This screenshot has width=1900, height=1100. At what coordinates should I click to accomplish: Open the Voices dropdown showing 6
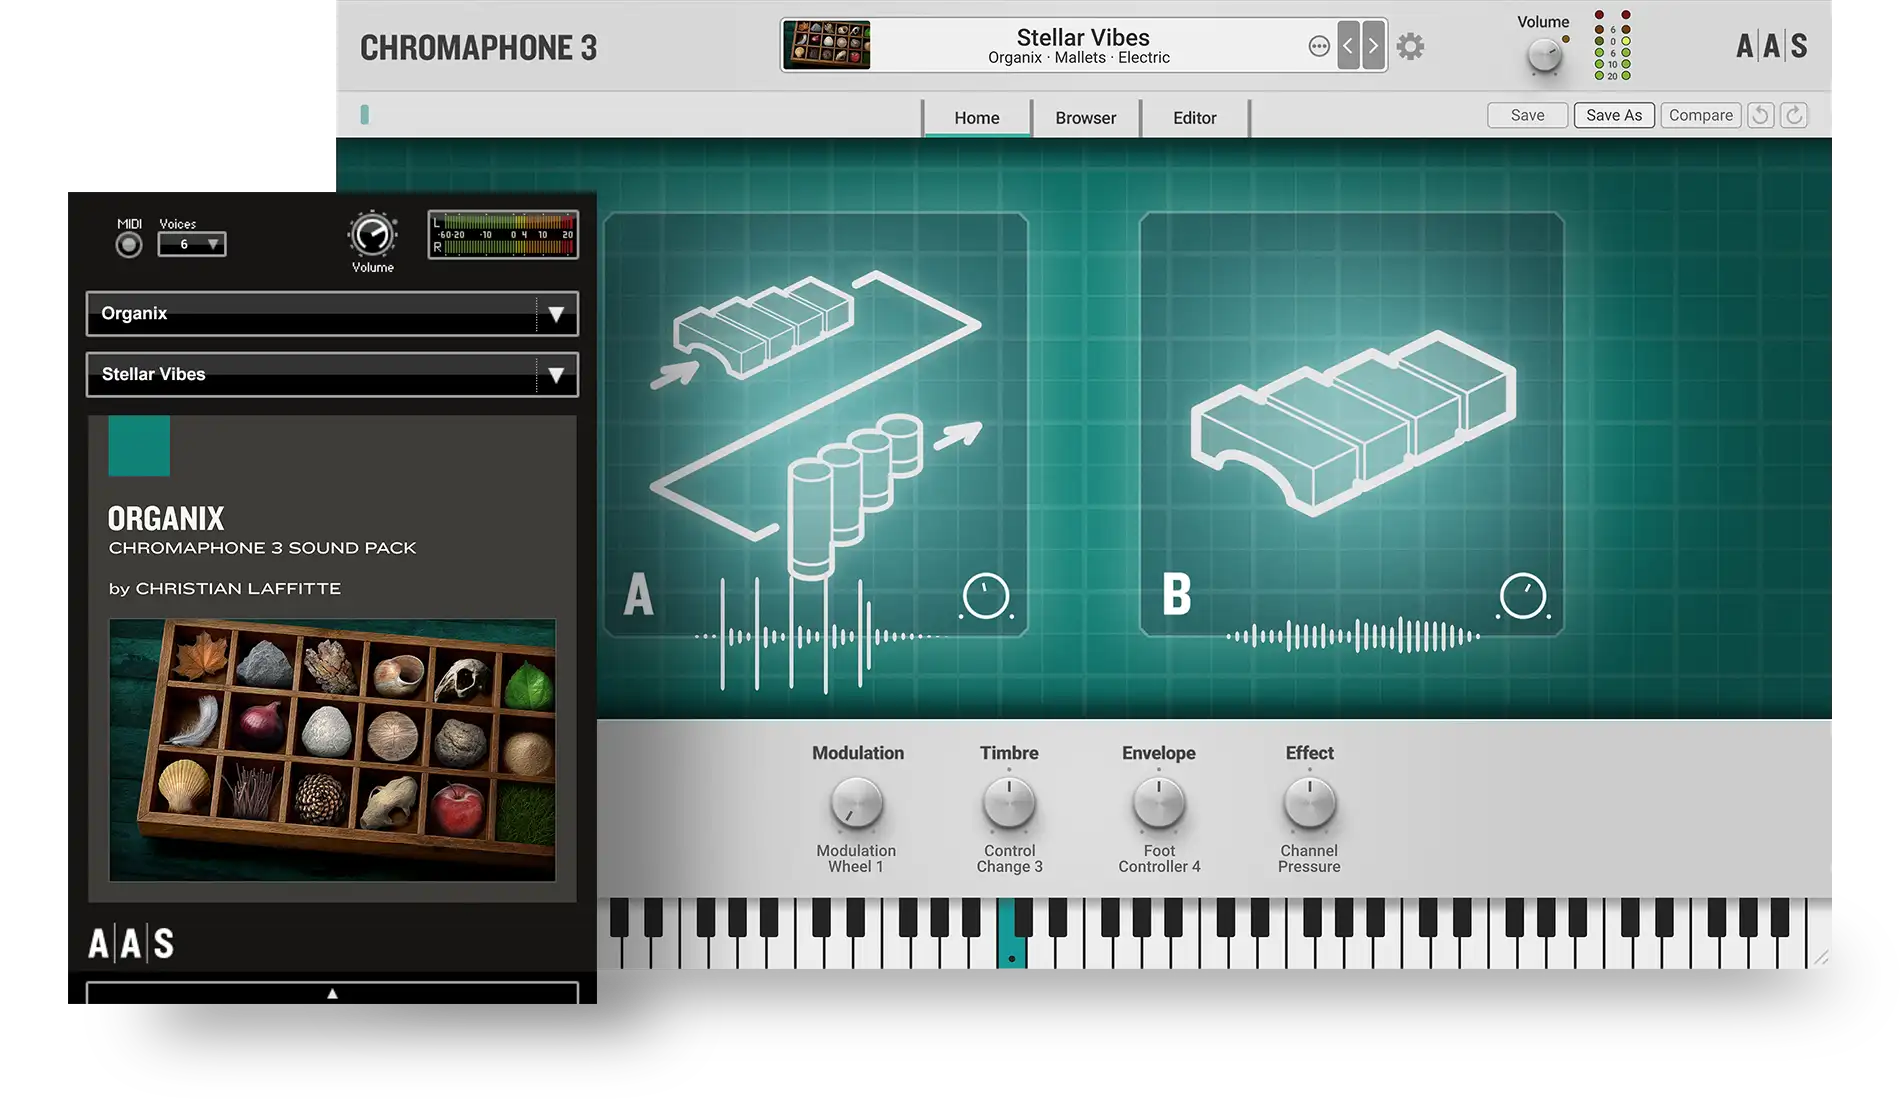point(192,244)
